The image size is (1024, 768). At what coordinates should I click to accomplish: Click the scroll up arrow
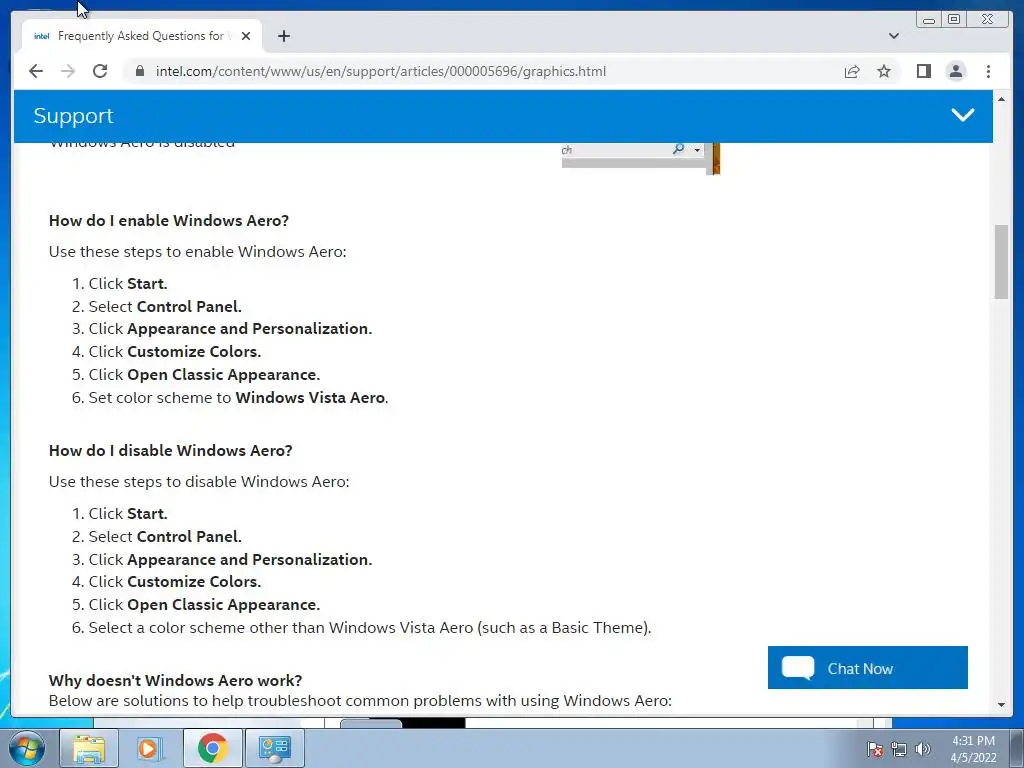(x=1001, y=99)
